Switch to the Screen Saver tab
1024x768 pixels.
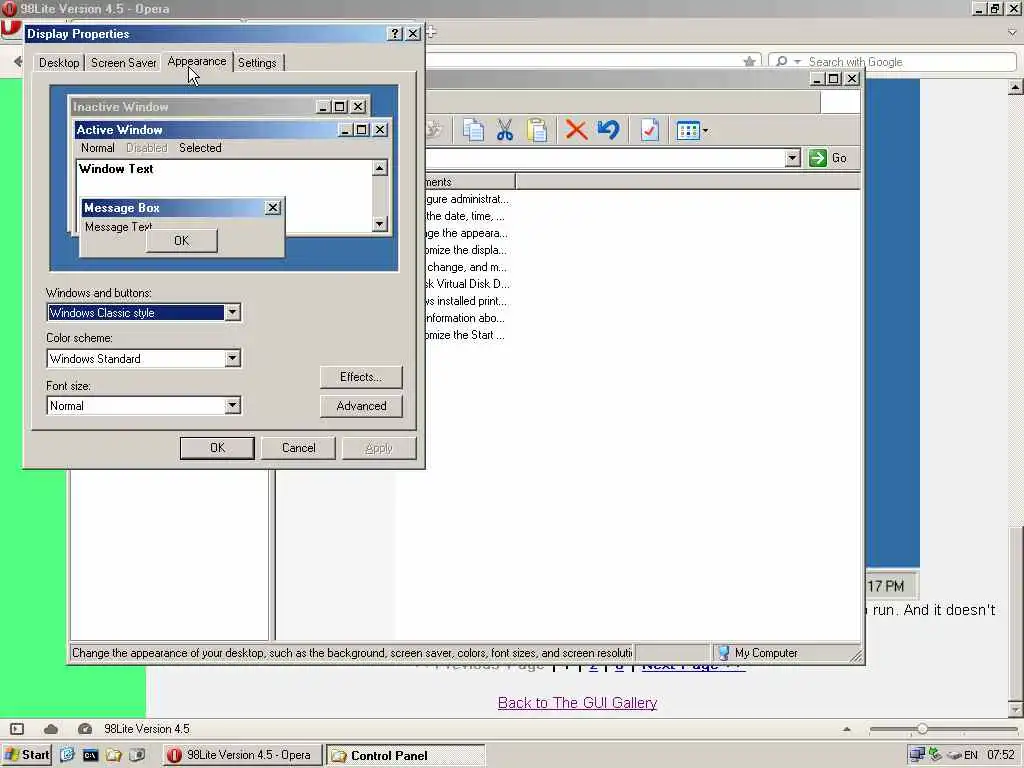[x=123, y=63]
